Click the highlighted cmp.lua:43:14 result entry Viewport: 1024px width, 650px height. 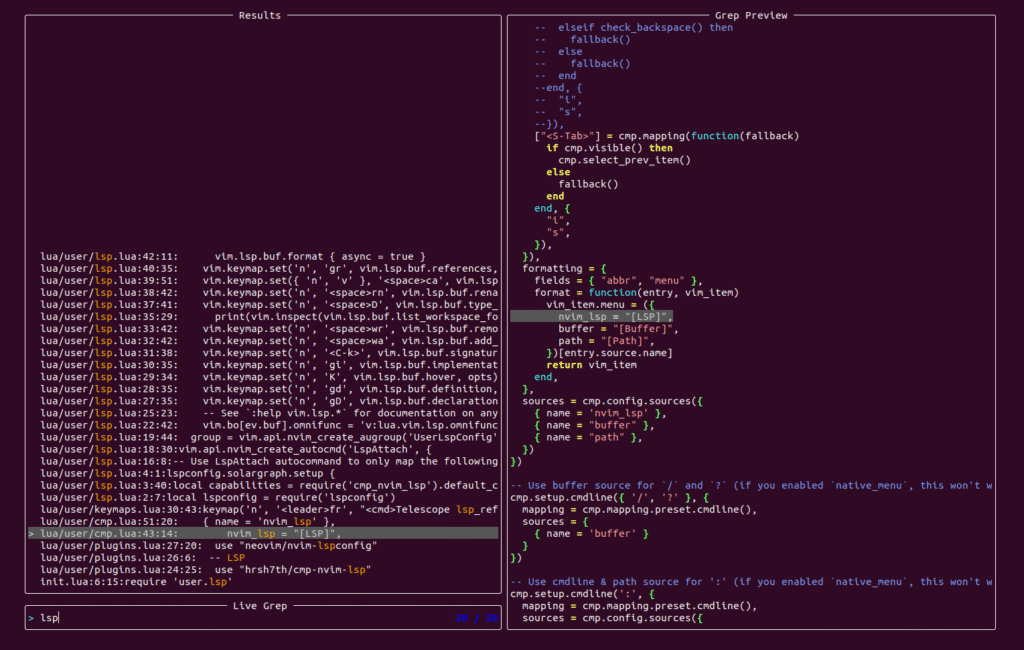click(x=262, y=533)
